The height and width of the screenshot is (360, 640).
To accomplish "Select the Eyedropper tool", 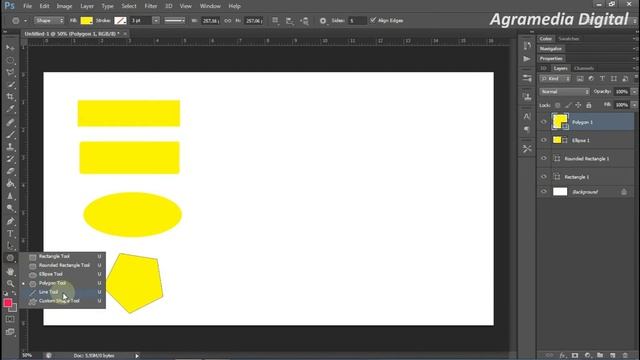I will (x=10, y=109).
